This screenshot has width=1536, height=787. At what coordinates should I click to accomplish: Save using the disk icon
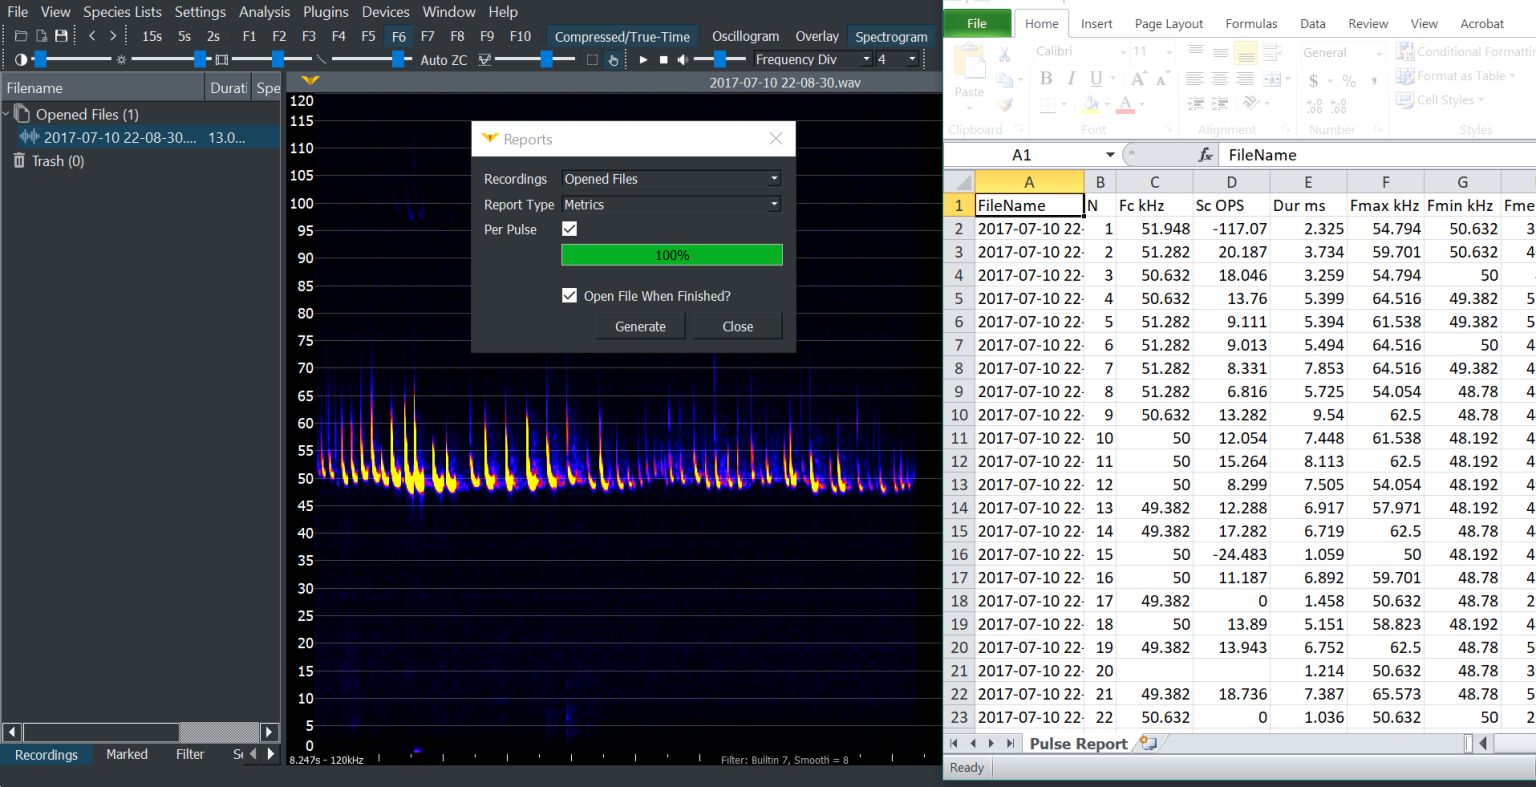tap(61, 35)
